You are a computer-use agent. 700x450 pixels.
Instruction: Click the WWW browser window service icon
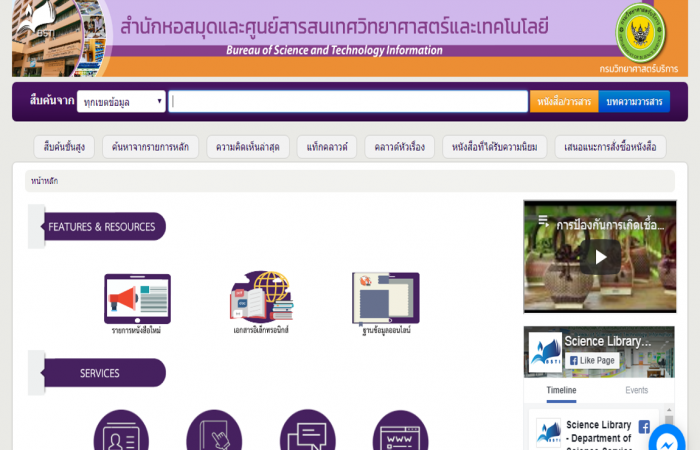(x=400, y=431)
